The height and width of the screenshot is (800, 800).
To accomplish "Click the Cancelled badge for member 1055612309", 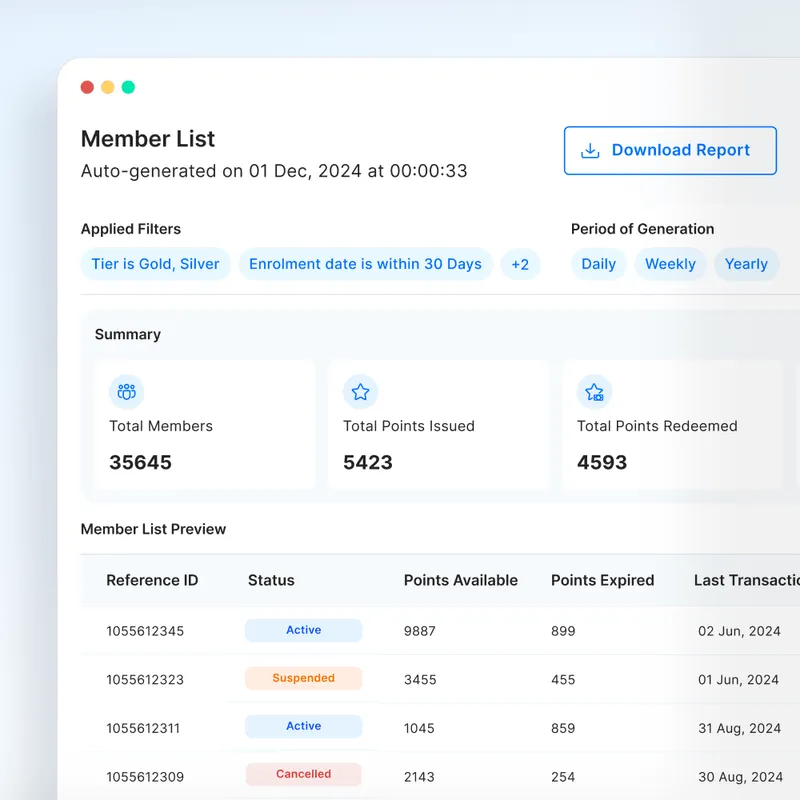I will click(303, 774).
